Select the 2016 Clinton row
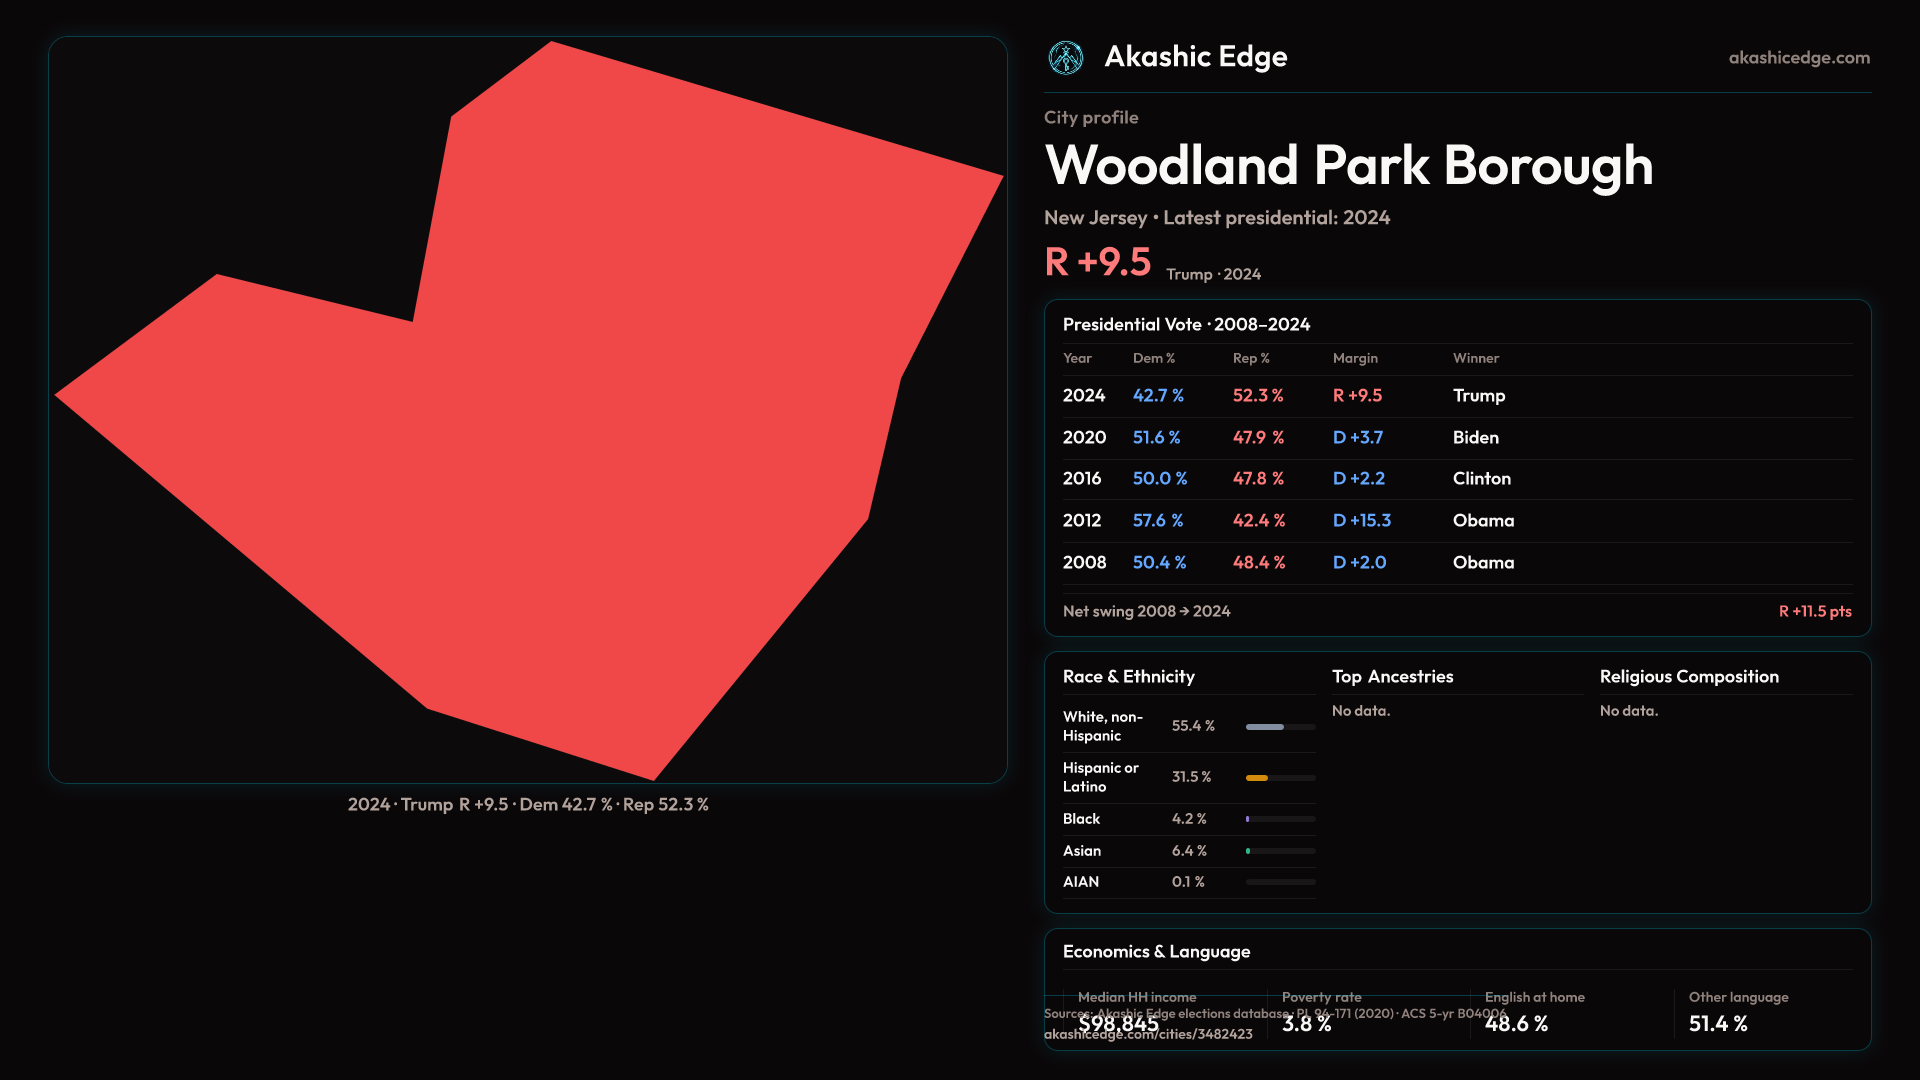The height and width of the screenshot is (1080, 1920). (x=1456, y=479)
